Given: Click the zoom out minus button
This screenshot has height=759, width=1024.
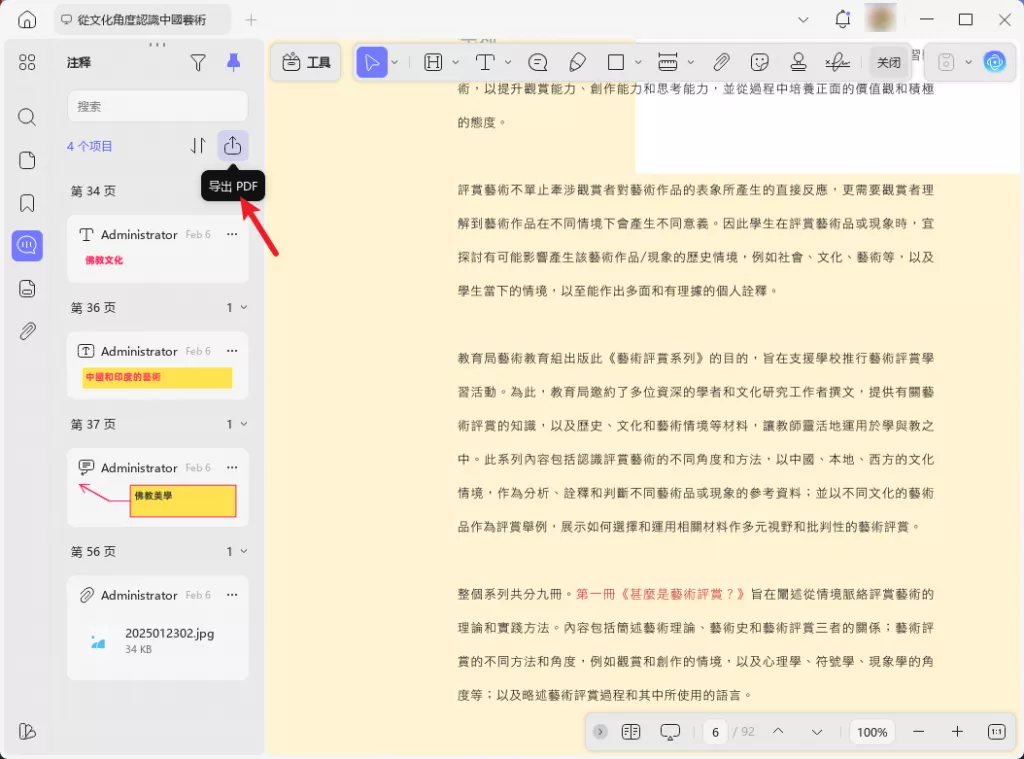Looking at the screenshot, I should (918, 732).
